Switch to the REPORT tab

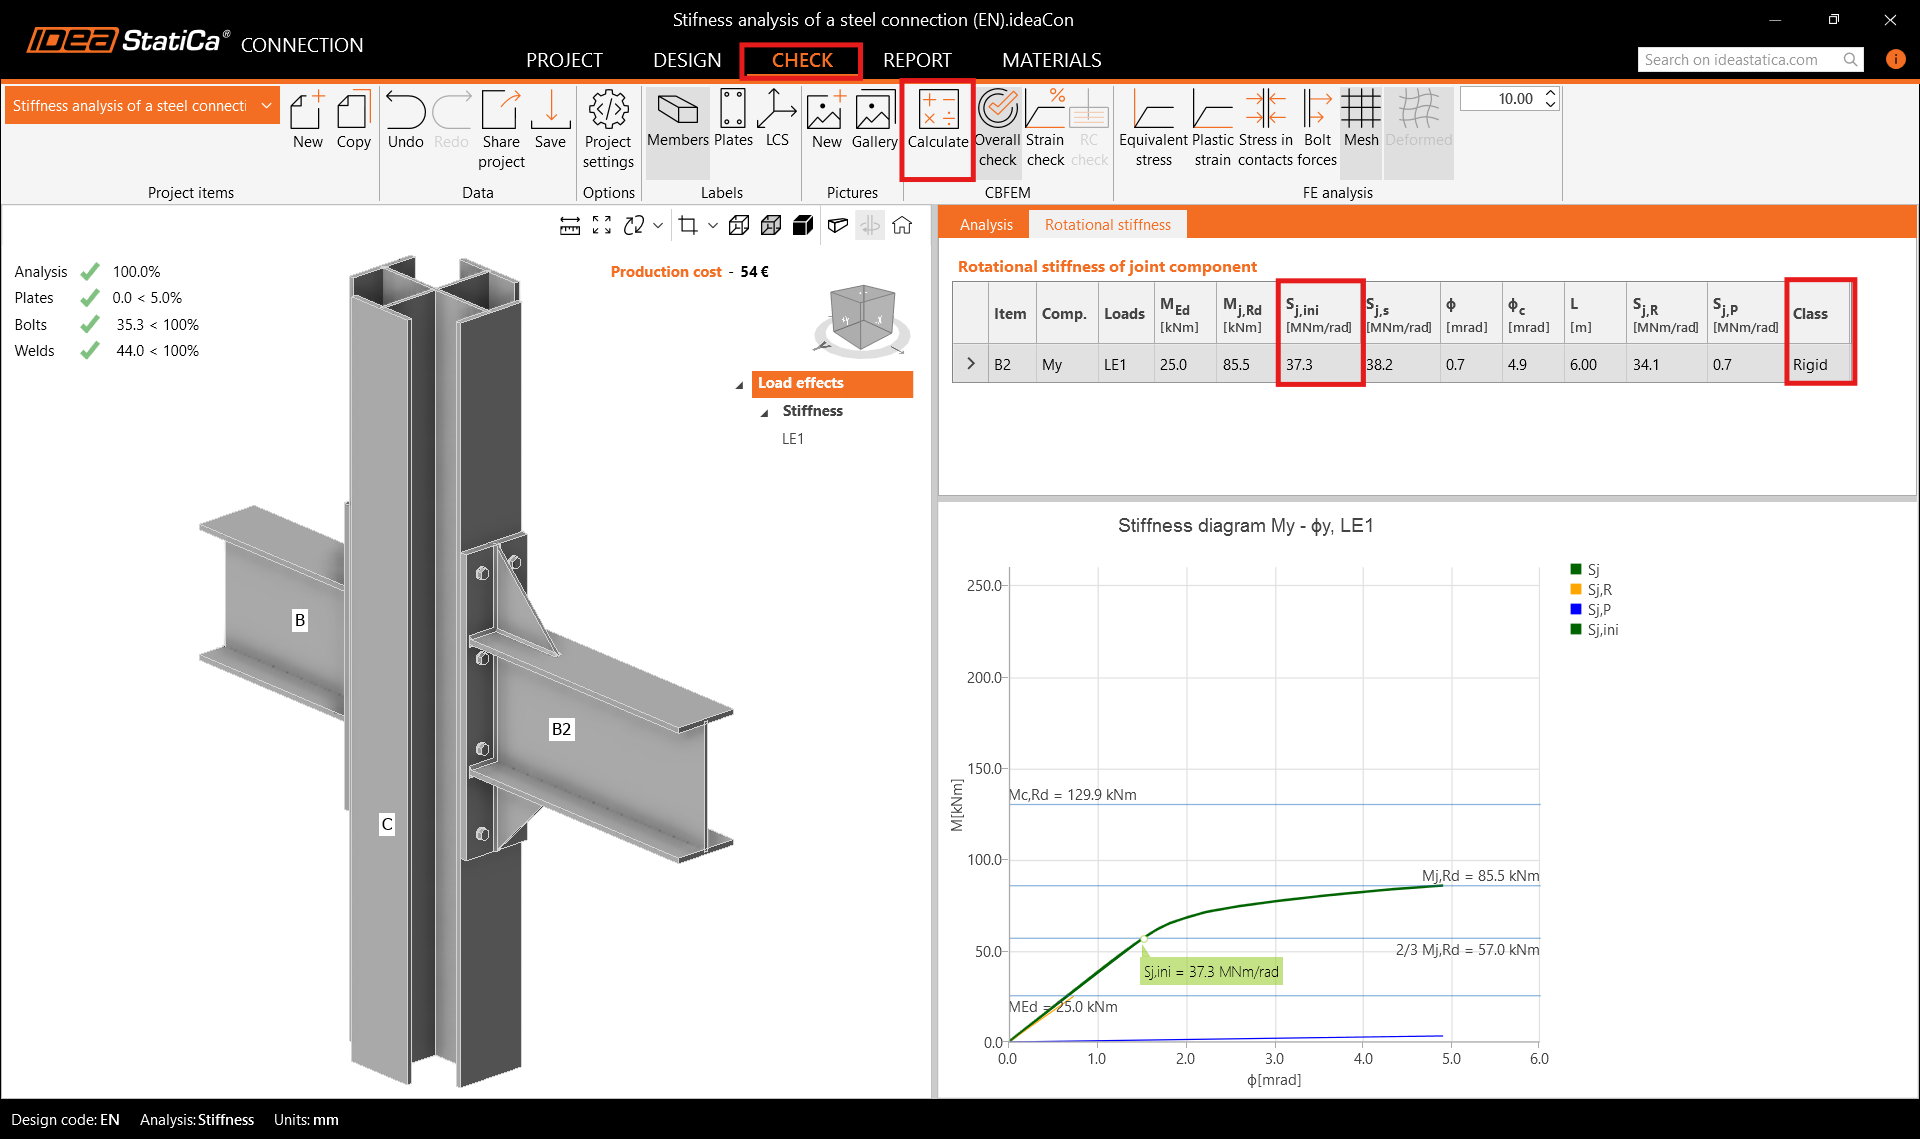[x=916, y=60]
